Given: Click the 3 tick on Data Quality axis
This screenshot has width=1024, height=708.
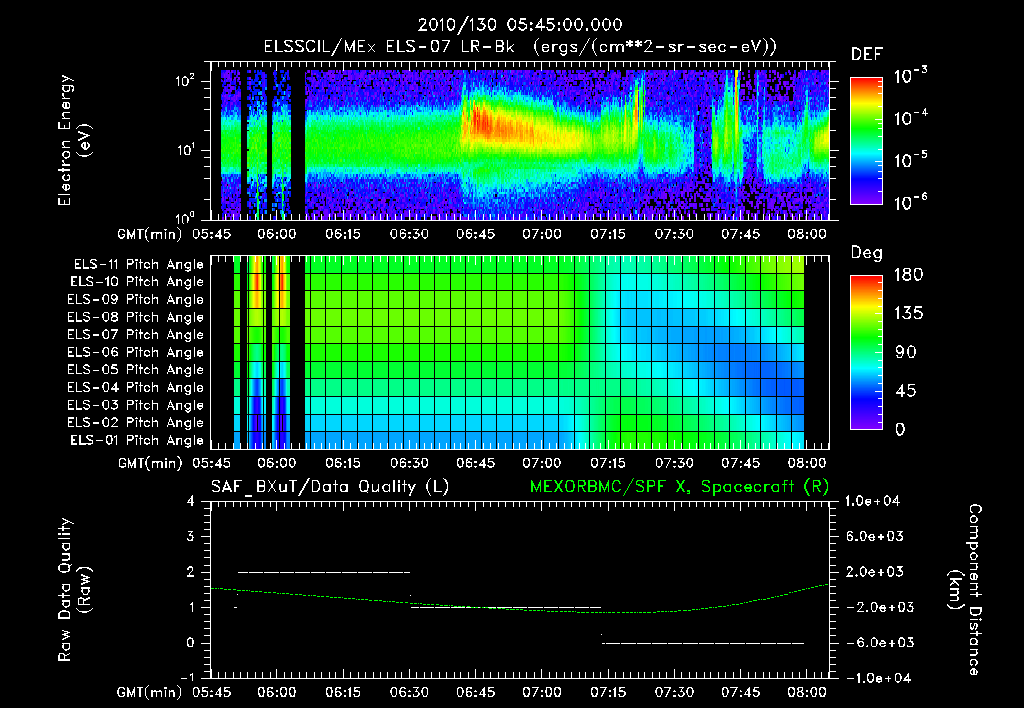Looking at the screenshot, I should [191, 537].
